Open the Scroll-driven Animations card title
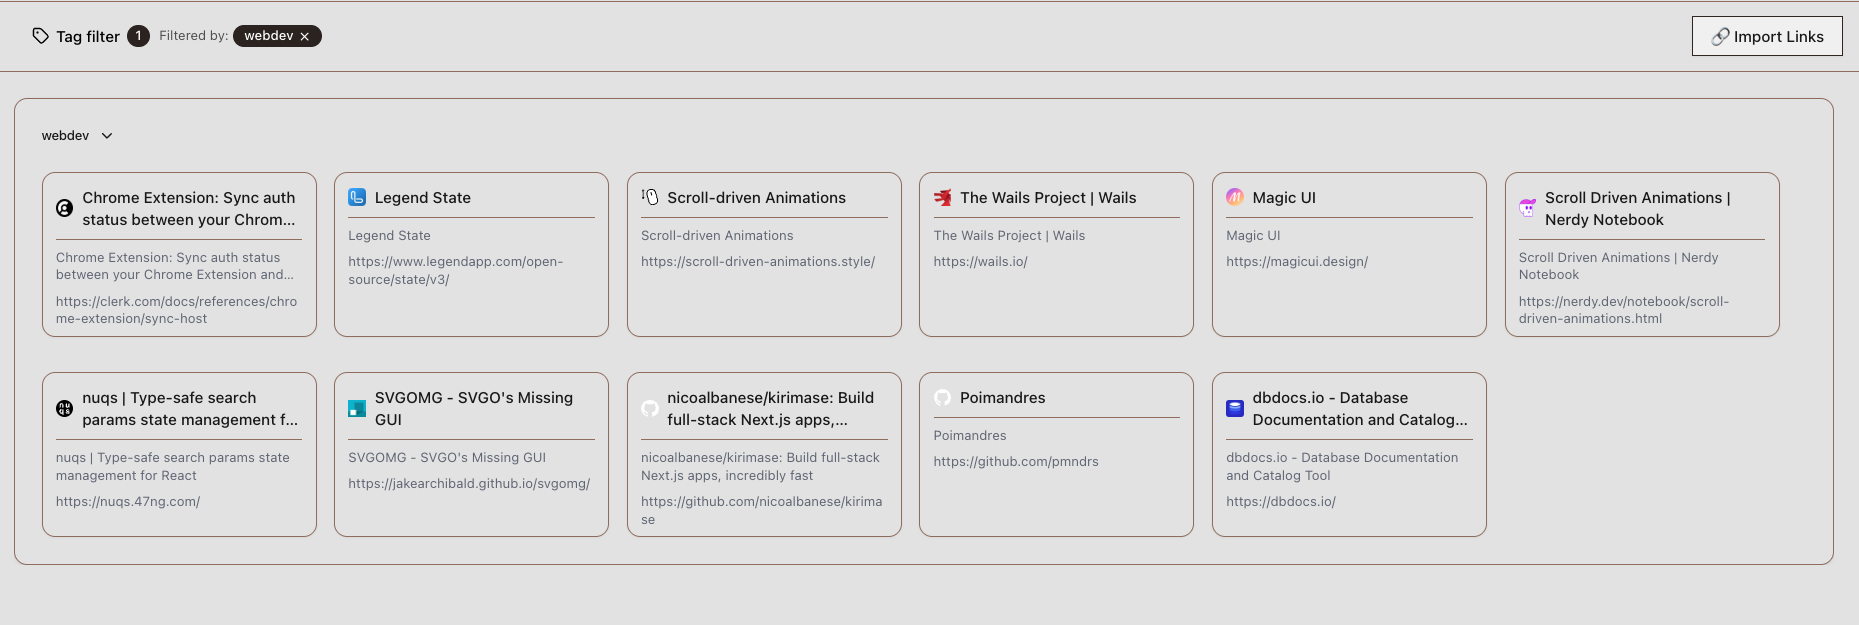Viewport: 1859px width, 625px height. pos(757,198)
